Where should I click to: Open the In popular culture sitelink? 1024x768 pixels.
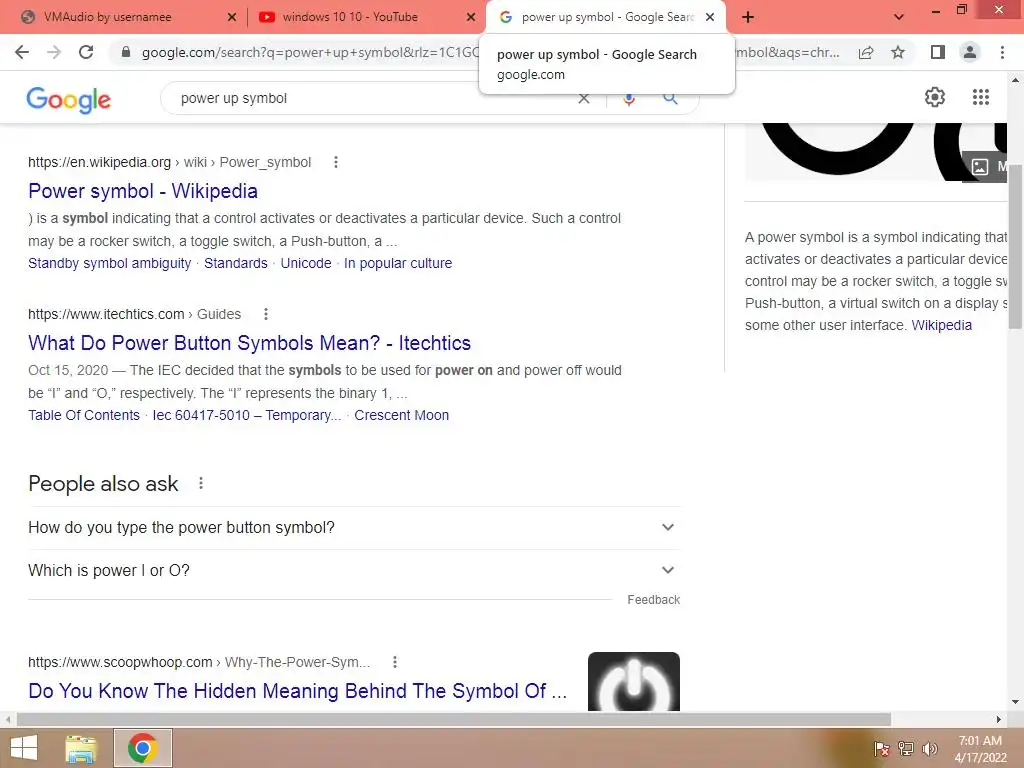[x=398, y=263]
